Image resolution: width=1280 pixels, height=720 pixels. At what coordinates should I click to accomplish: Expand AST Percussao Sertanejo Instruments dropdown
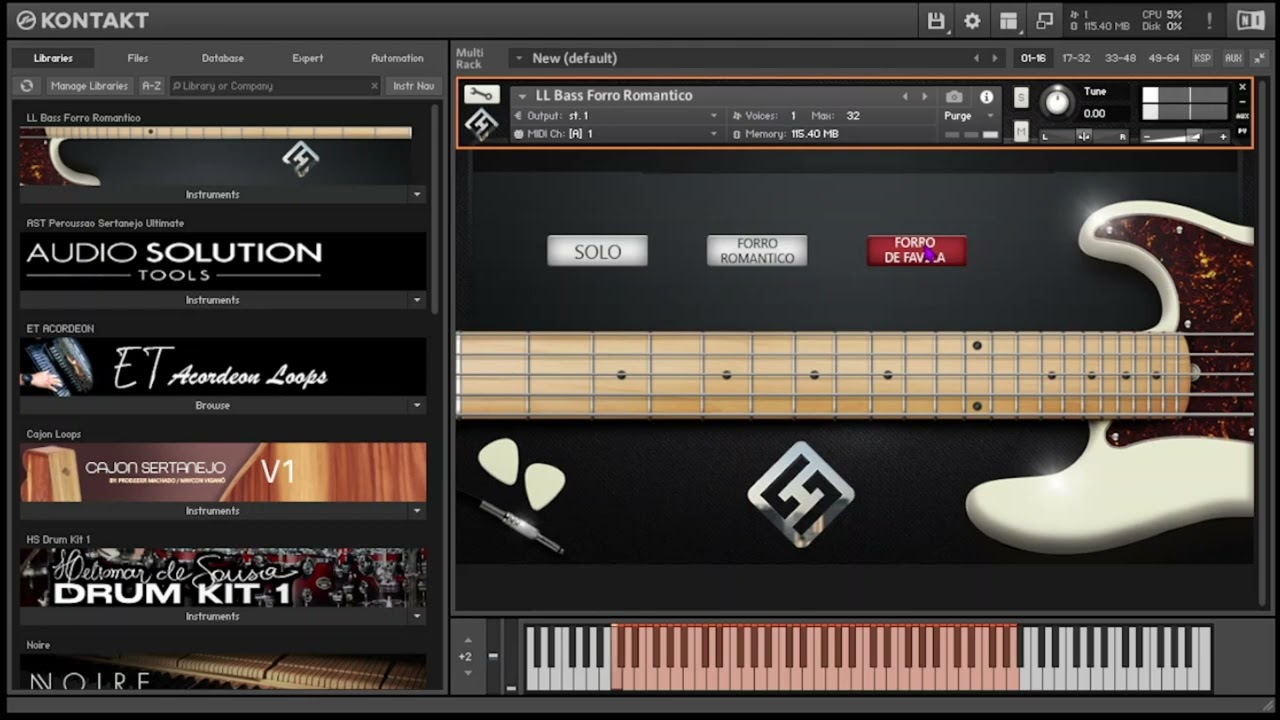point(417,300)
